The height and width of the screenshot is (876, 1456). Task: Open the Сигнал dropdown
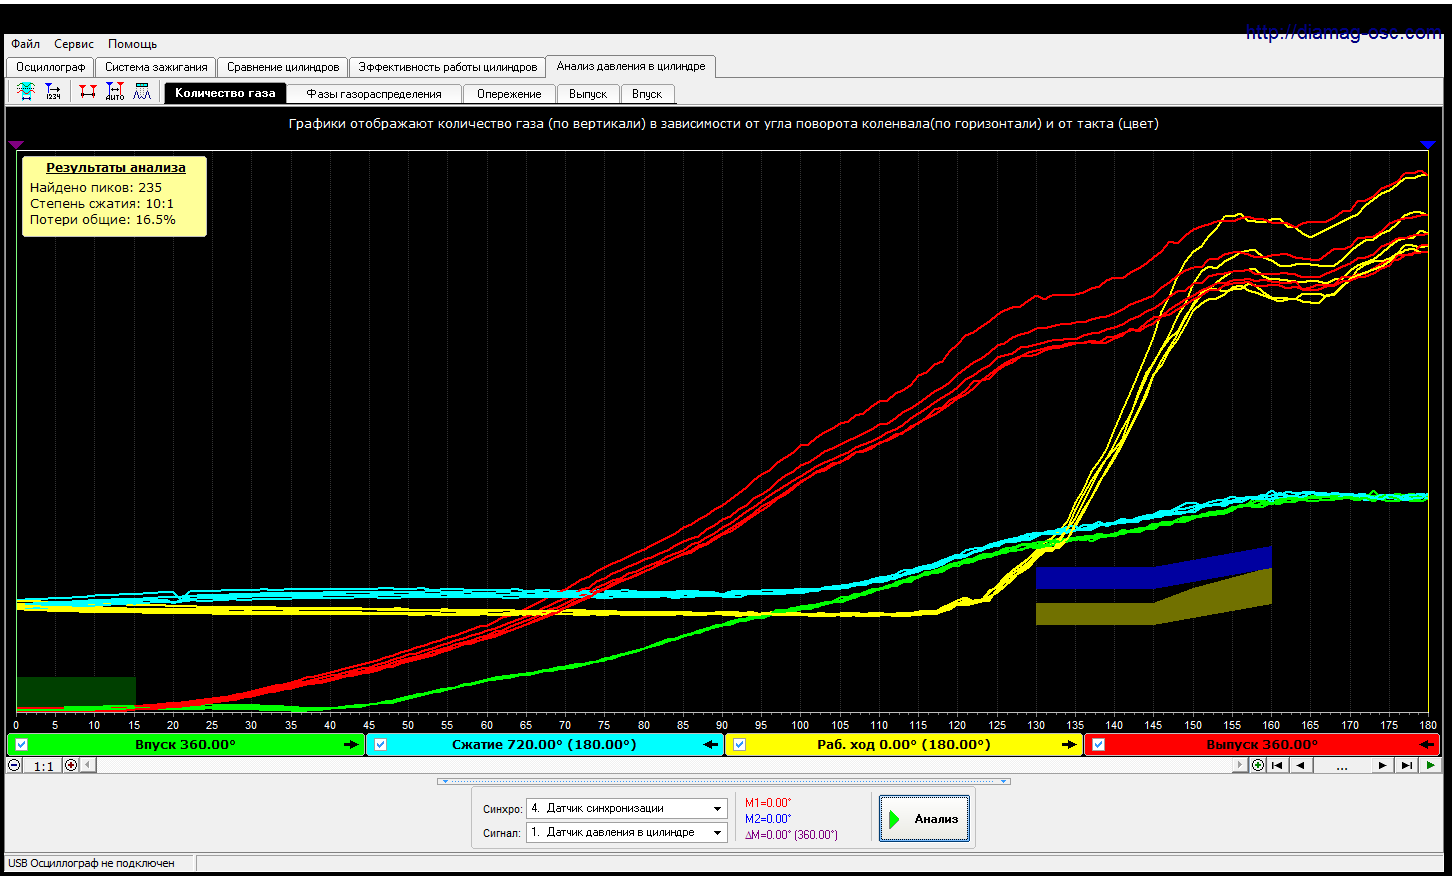point(627,832)
